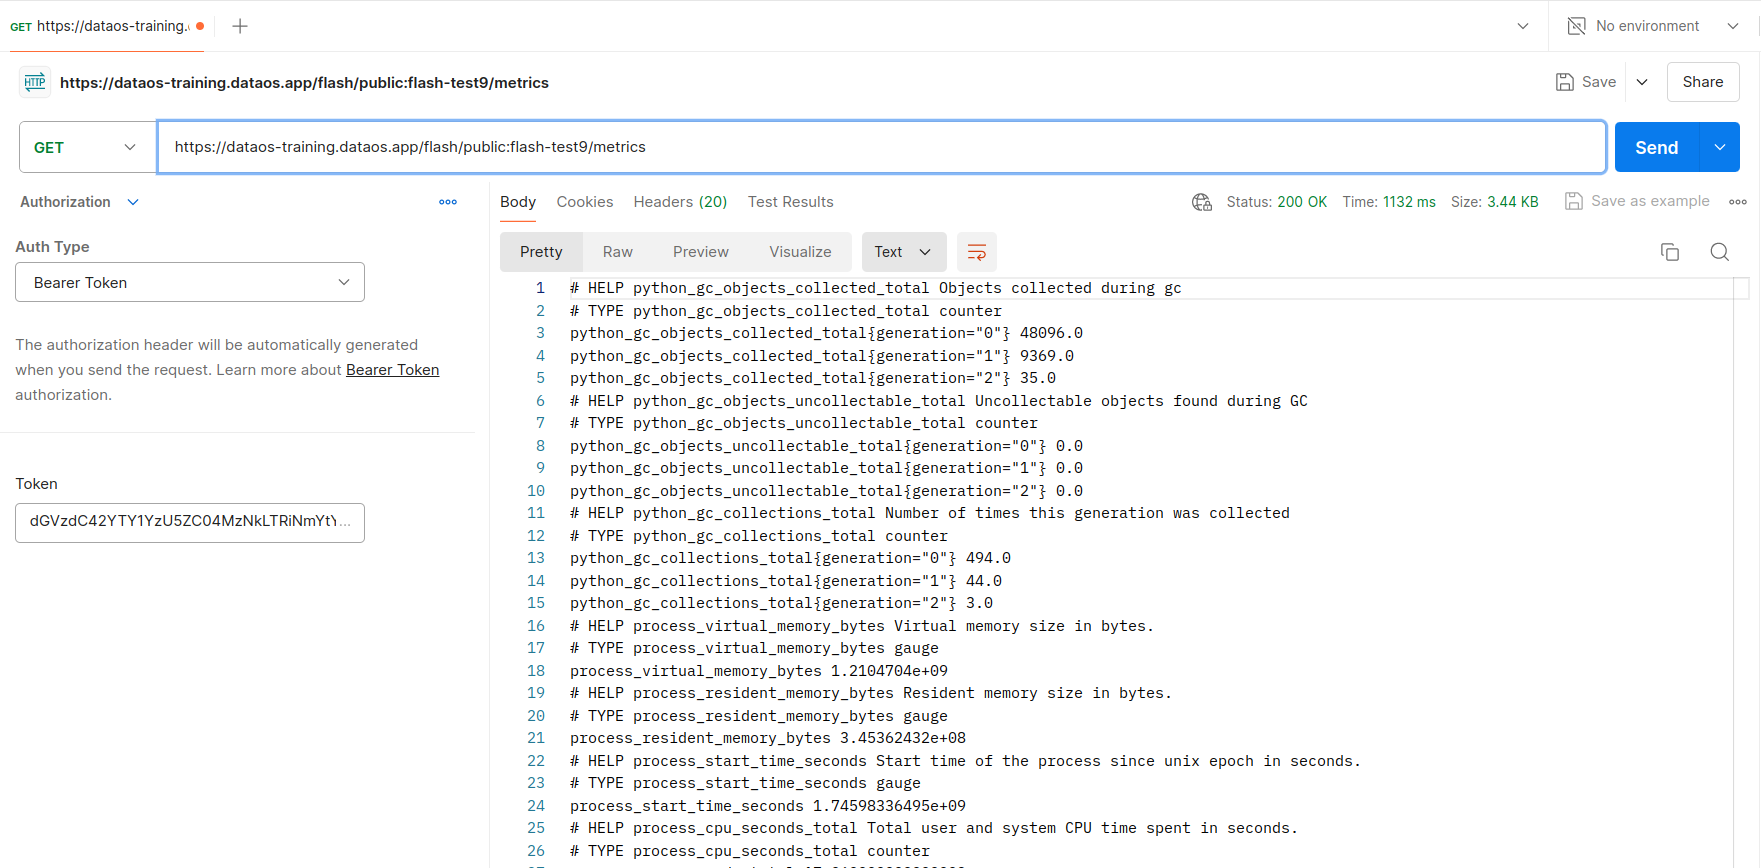This screenshot has width=1761, height=868.
Task: Click line process_resident_memory_bytes 3.45362432e+08
Action: (768, 738)
